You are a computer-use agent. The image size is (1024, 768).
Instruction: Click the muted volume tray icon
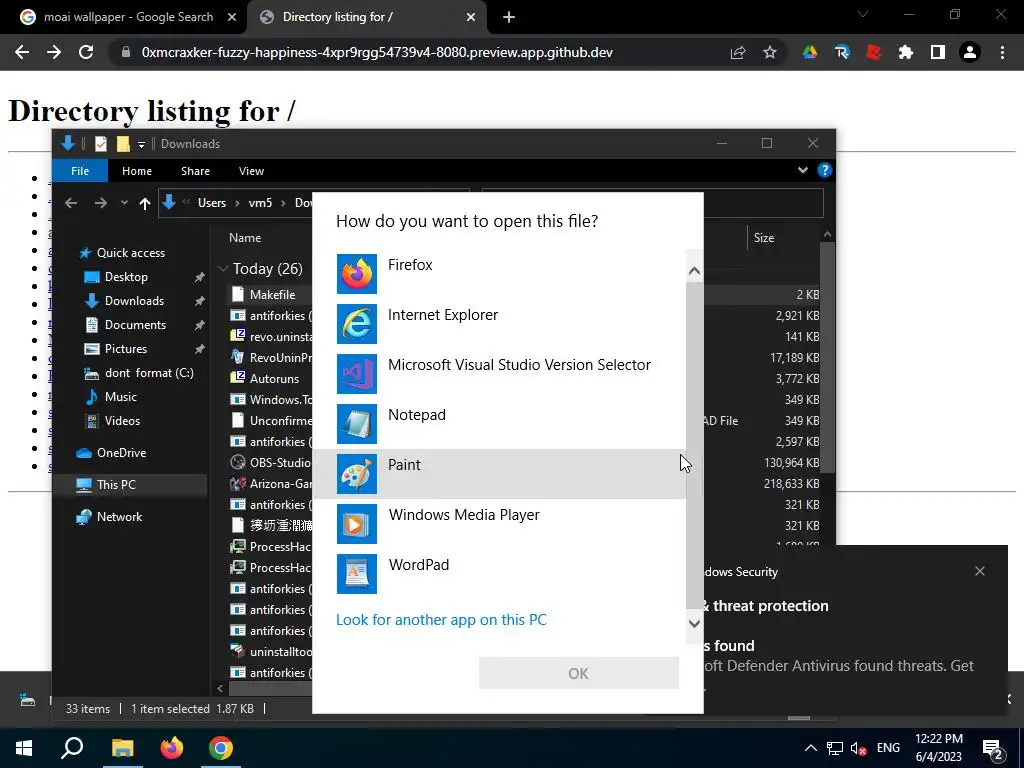coord(858,748)
